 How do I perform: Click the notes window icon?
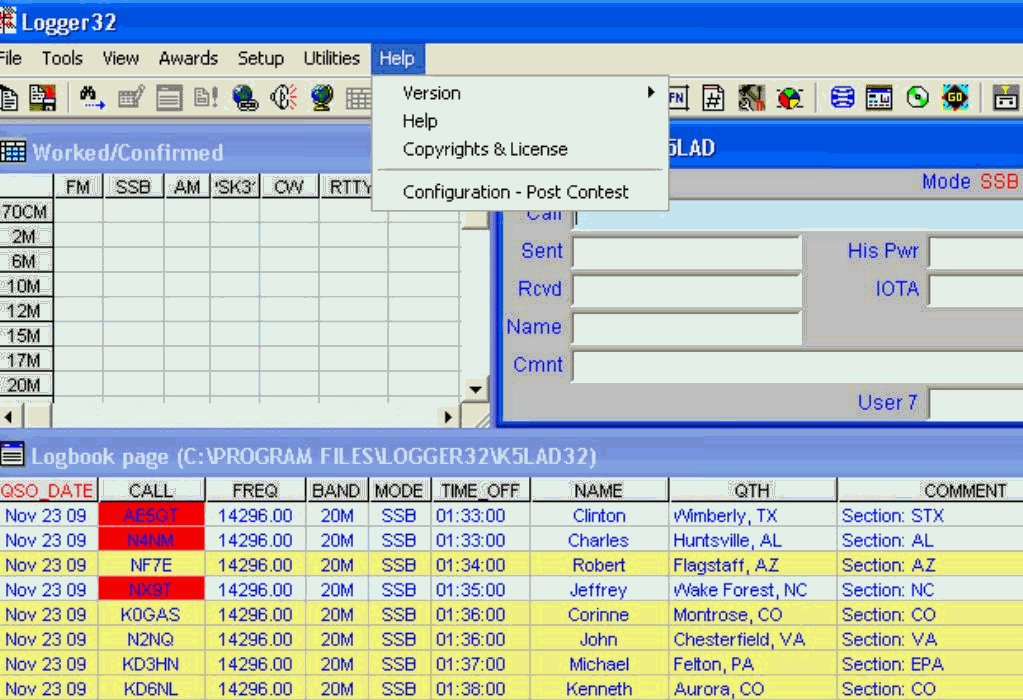click(170, 97)
